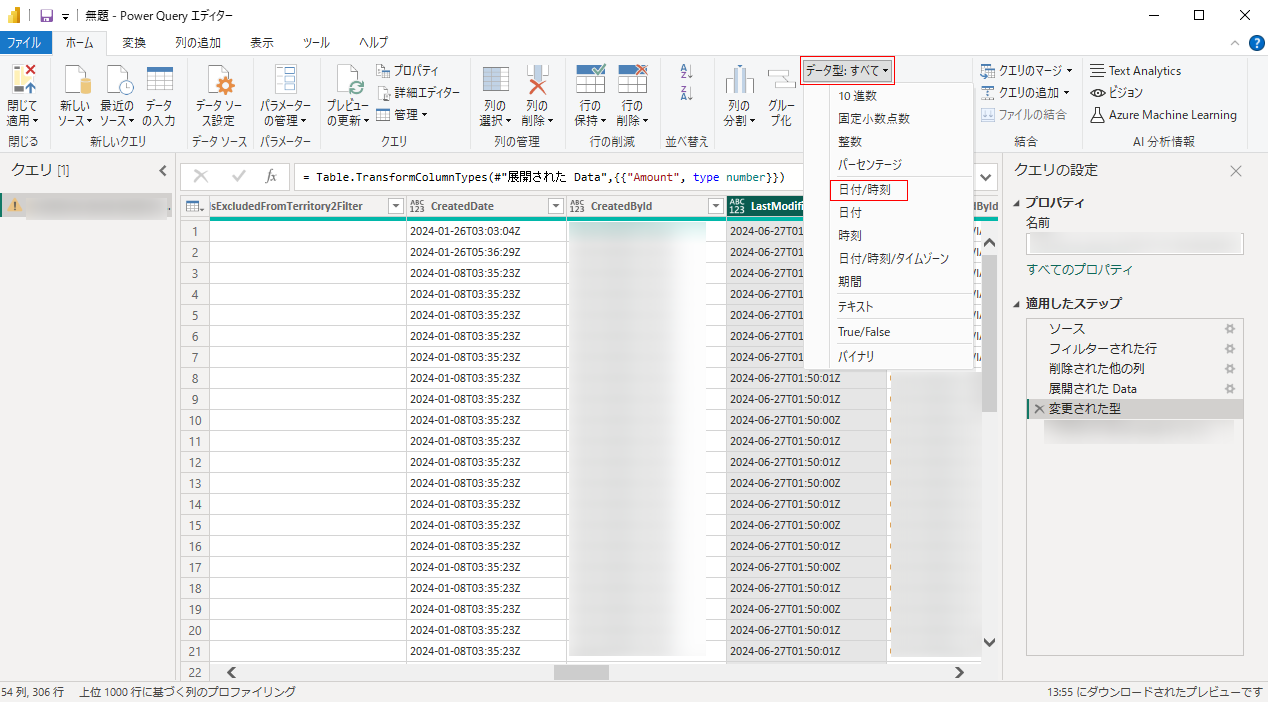Image resolution: width=1268 pixels, height=702 pixels.
Task: Expand the データ型: すべて dropdown
Action: [x=847, y=70]
